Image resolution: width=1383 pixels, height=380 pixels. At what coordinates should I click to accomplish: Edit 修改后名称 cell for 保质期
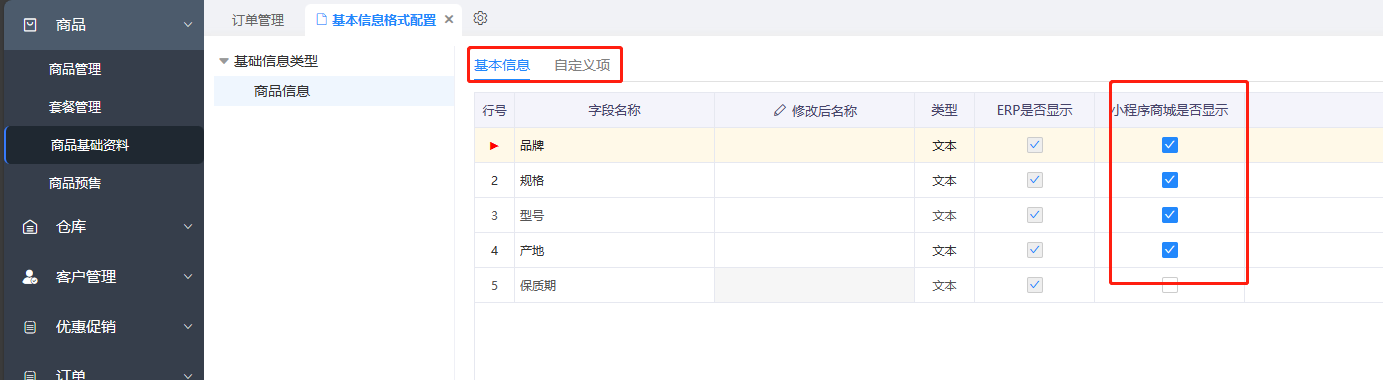814,285
